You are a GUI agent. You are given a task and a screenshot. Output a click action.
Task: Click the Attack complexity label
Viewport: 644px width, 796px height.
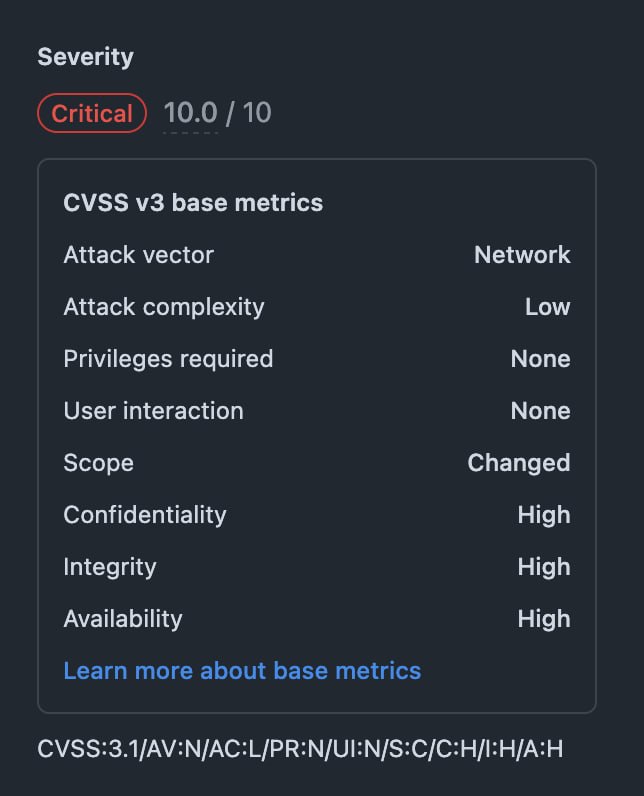click(164, 307)
